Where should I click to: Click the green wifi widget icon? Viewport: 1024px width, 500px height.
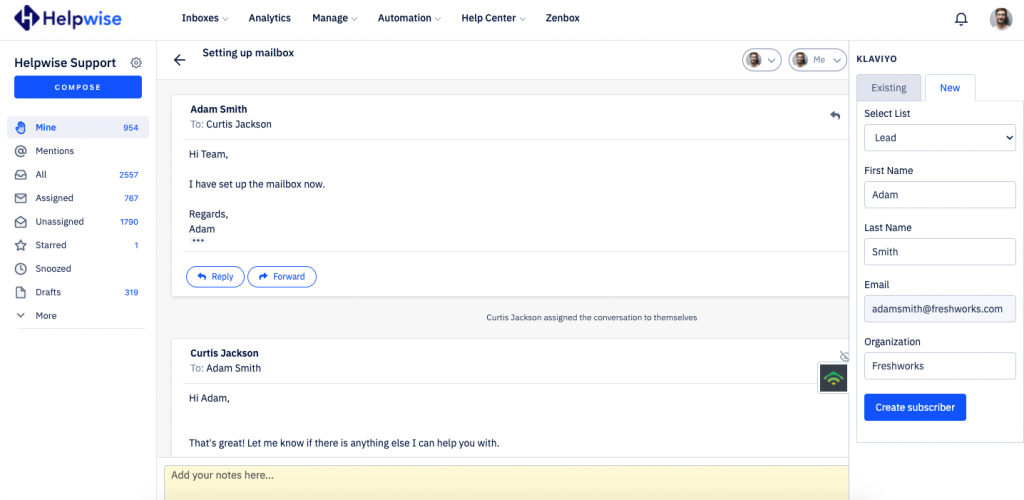pyautogui.click(x=833, y=378)
